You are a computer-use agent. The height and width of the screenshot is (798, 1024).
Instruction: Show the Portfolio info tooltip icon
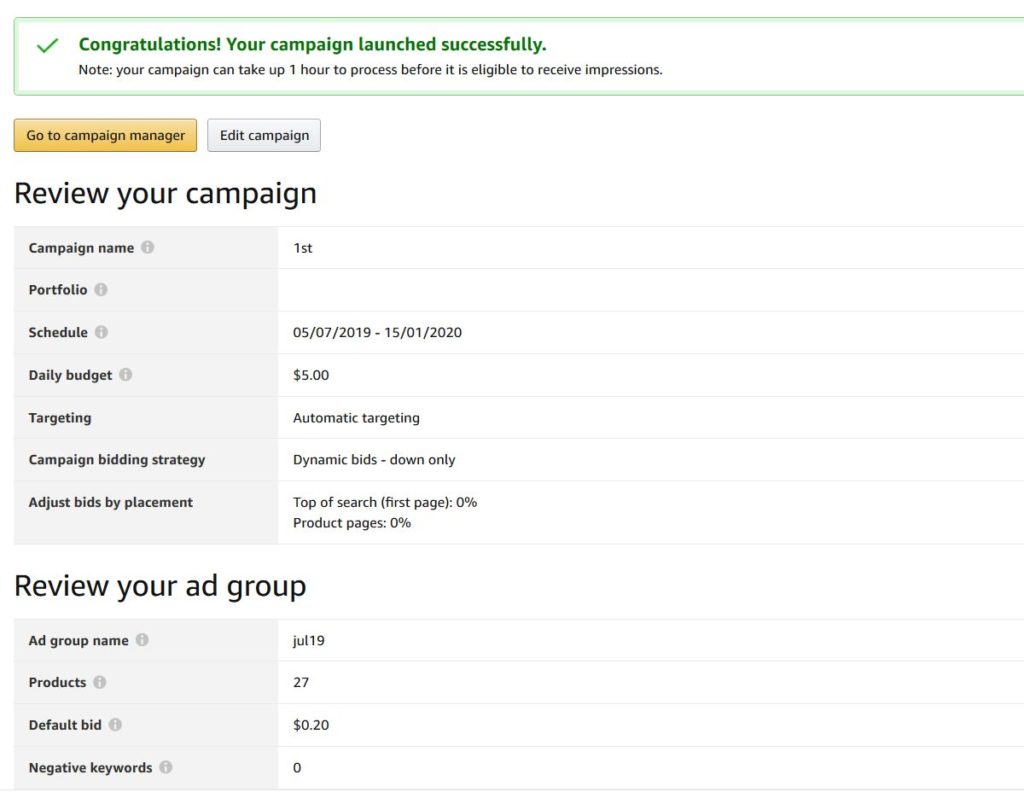[101, 290]
